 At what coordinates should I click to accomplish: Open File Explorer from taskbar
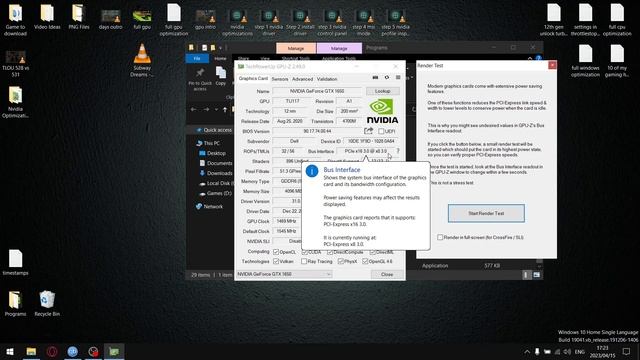tap(31, 351)
